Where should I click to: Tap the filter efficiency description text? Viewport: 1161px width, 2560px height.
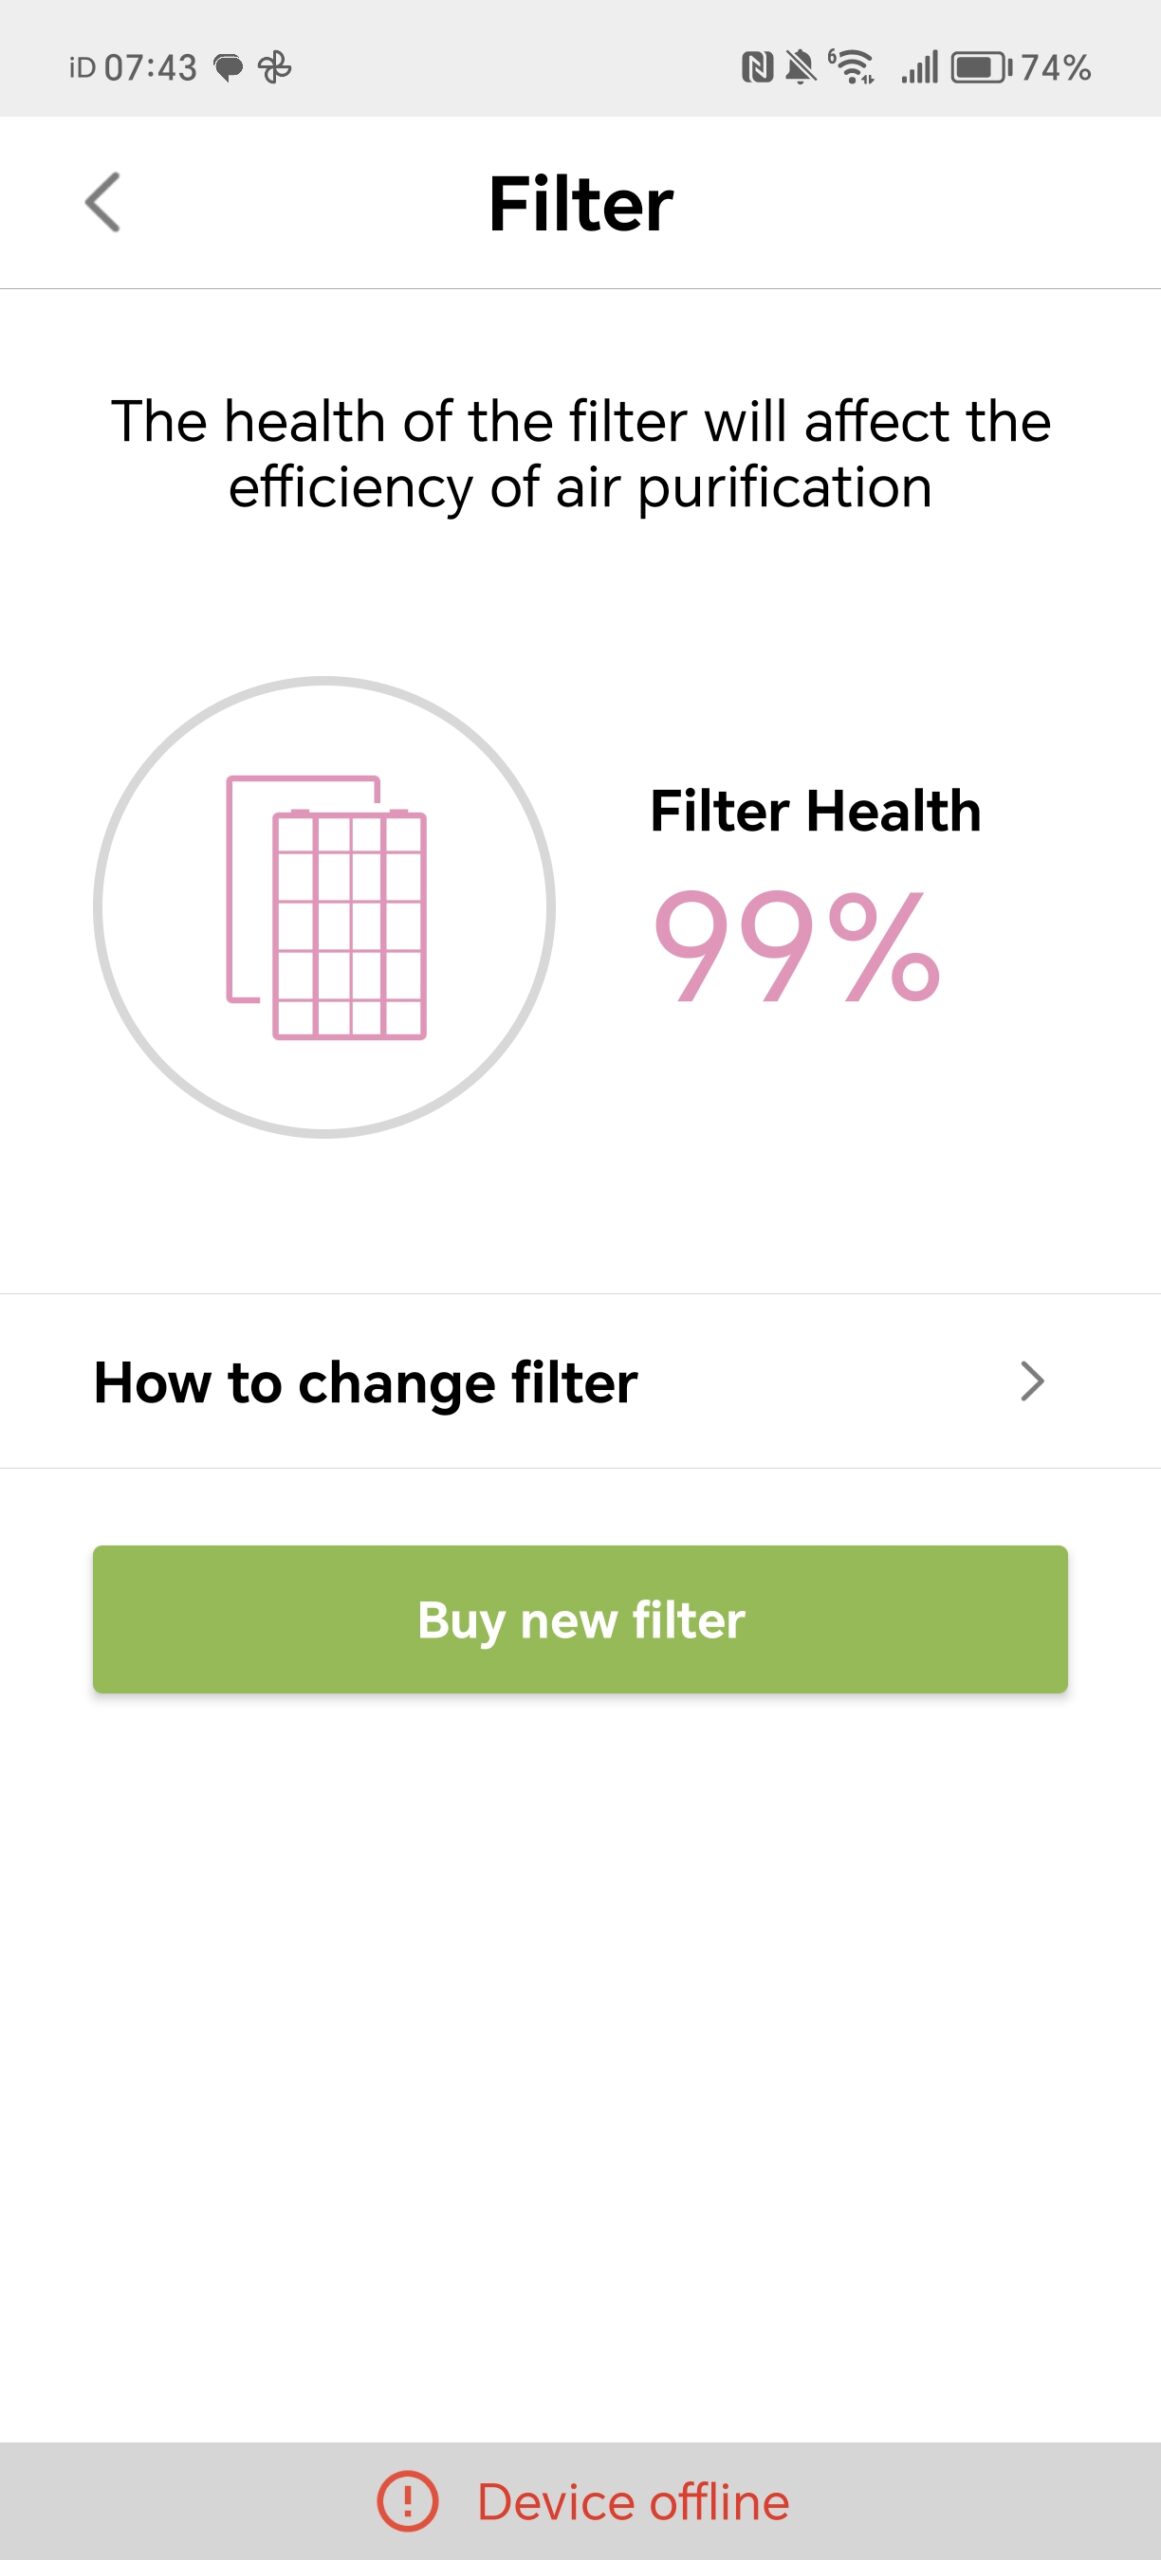[x=580, y=454]
